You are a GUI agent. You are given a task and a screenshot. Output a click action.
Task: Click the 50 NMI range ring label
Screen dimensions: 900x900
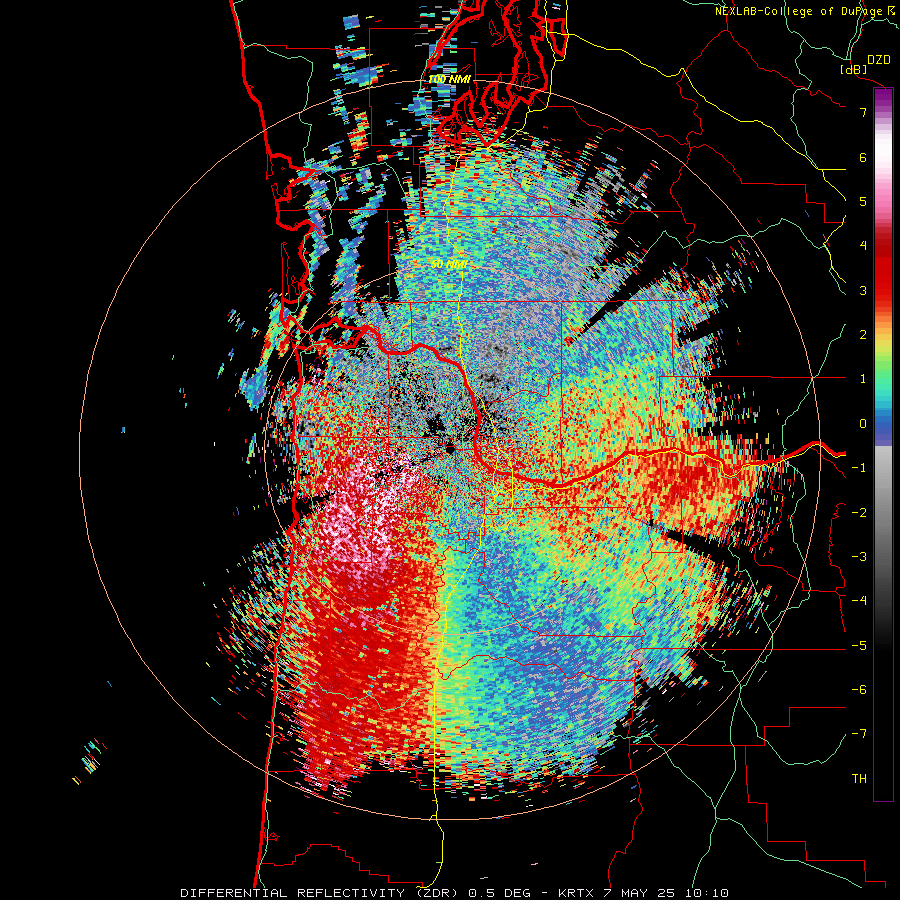coord(449,264)
